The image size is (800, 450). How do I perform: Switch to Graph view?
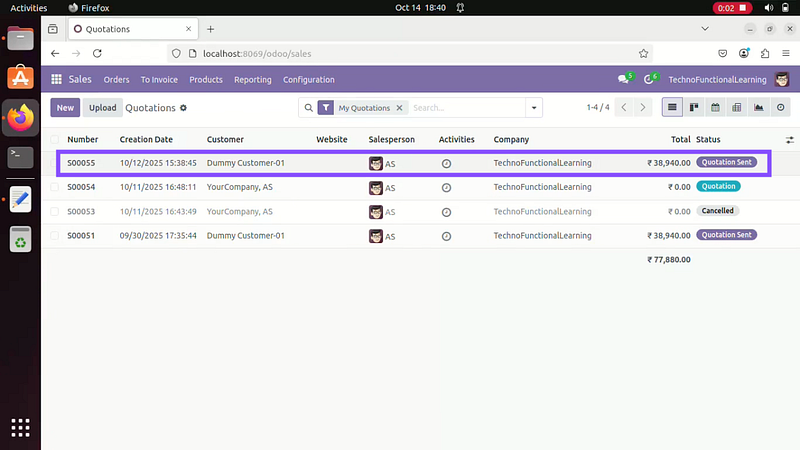click(x=758, y=107)
